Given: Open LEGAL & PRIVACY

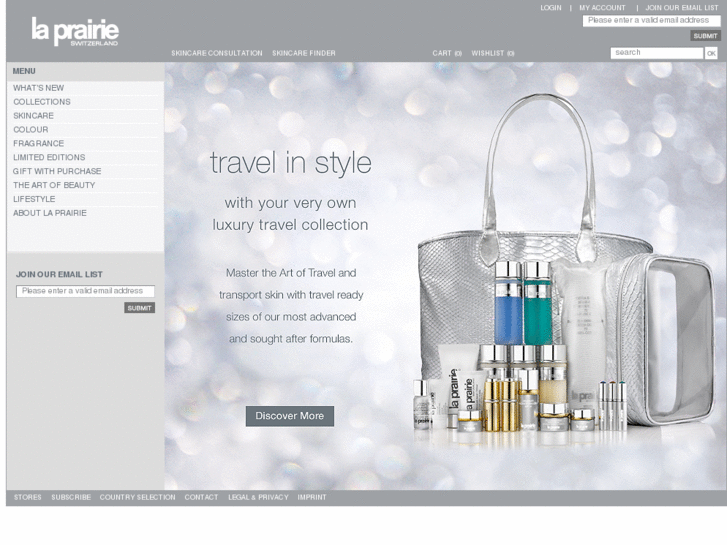Looking at the screenshot, I should (x=258, y=497).
